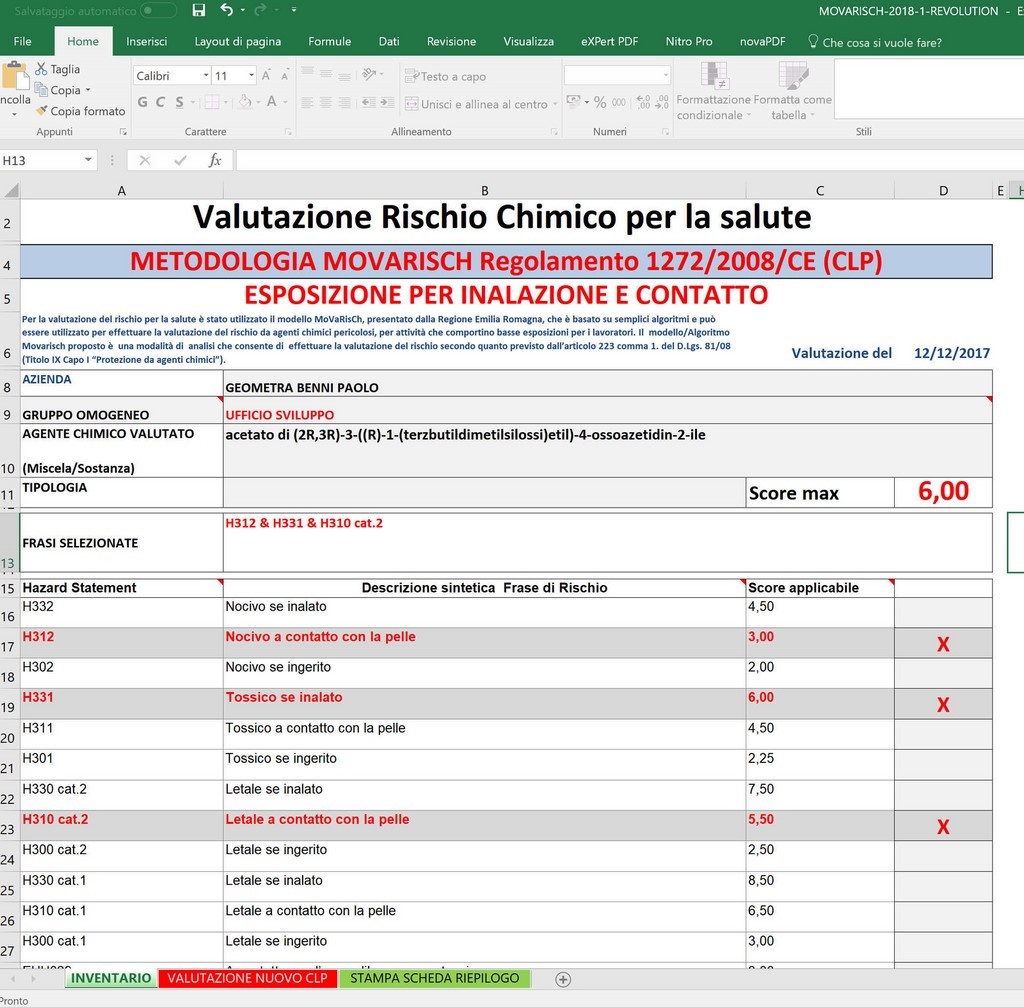This screenshot has height=1007, width=1024.
Task: Toggle the X mark for H331 row
Action: 943,705
